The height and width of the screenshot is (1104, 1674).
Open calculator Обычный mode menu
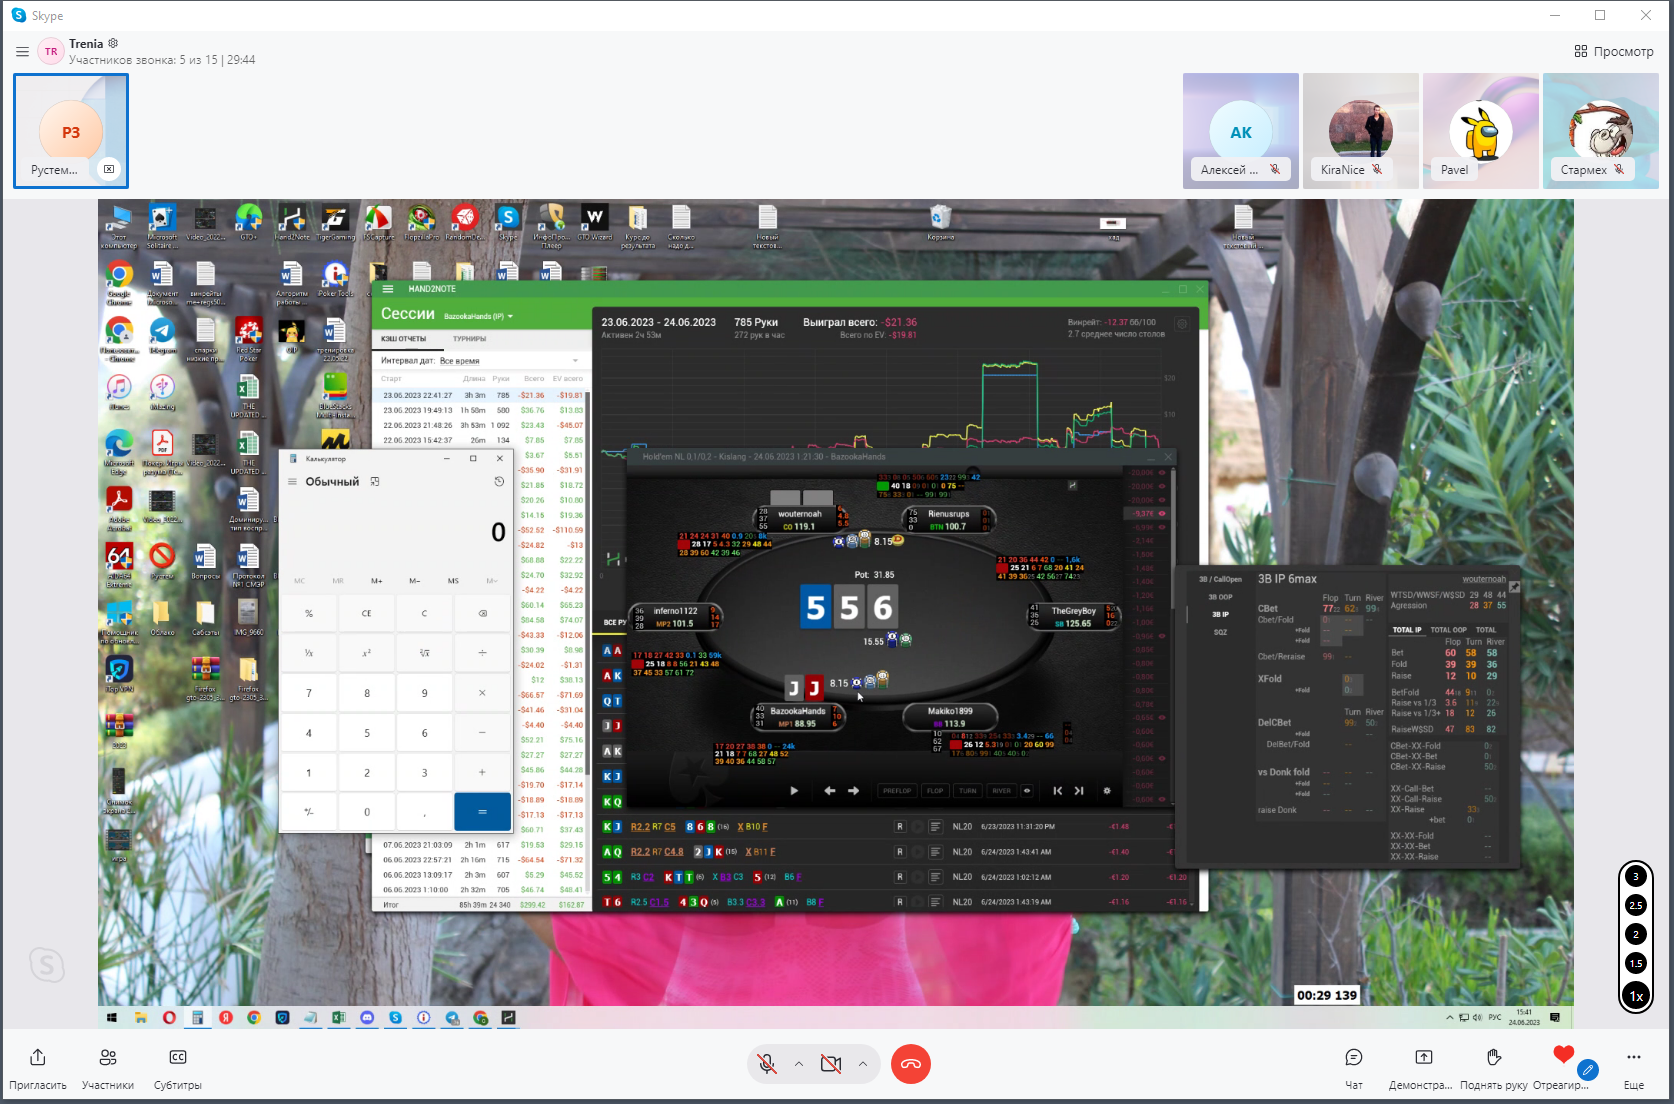[x=292, y=482]
